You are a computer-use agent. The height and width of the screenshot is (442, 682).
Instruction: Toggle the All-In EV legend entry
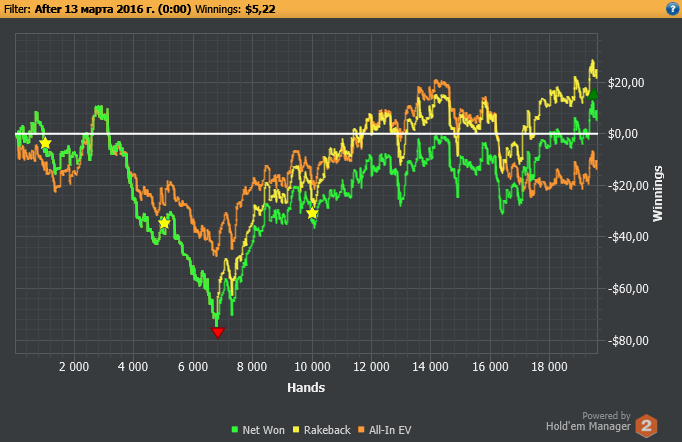(x=384, y=430)
